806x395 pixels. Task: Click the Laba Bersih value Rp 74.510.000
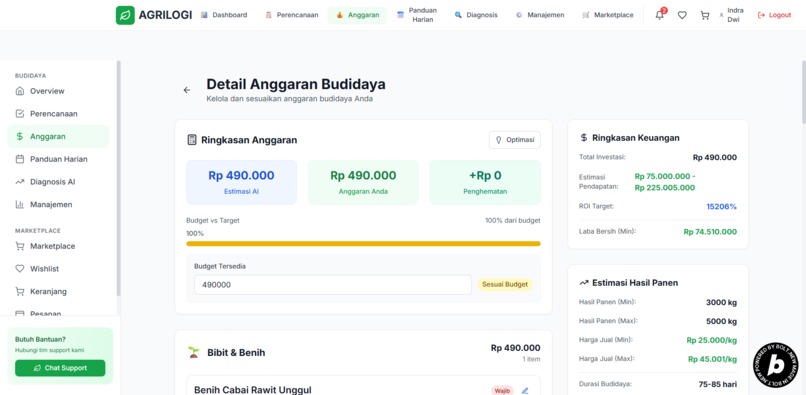click(x=710, y=232)
